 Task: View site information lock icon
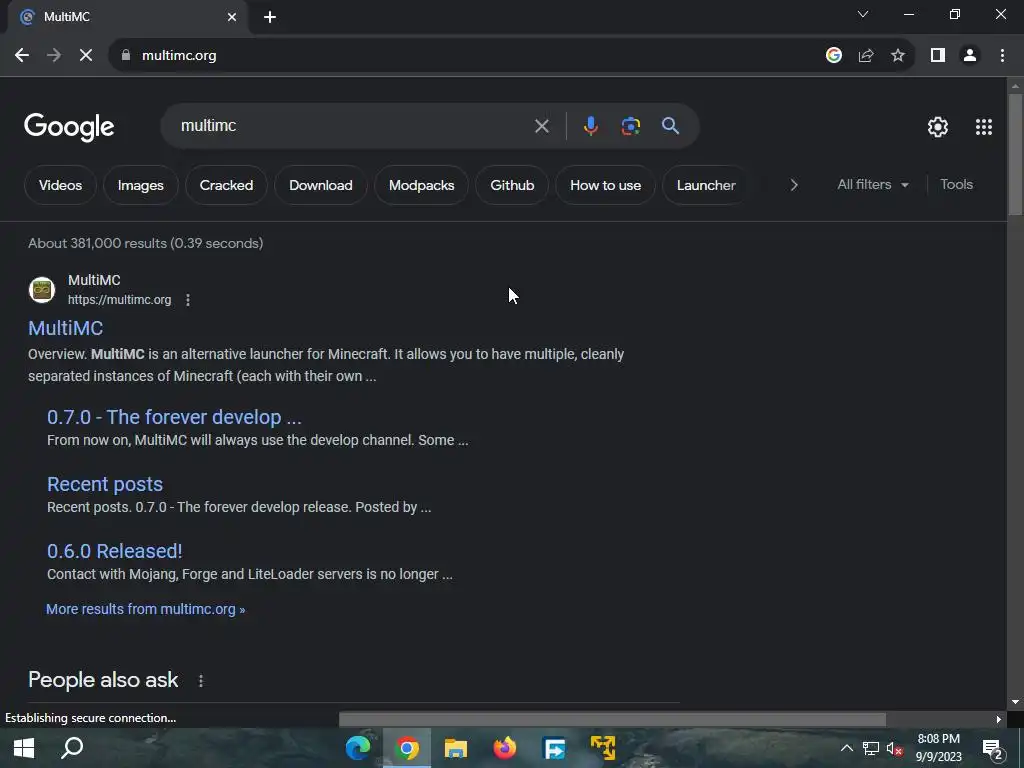126,56
